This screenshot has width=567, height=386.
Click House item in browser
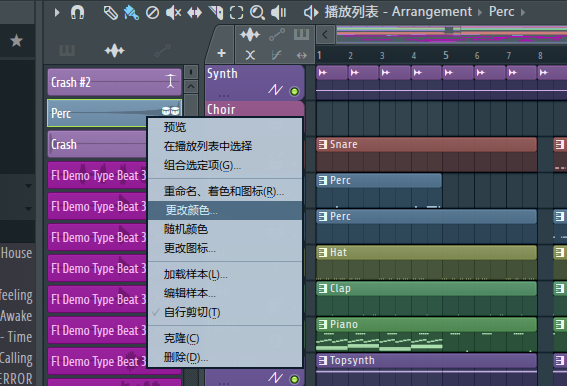pos(16,253)
